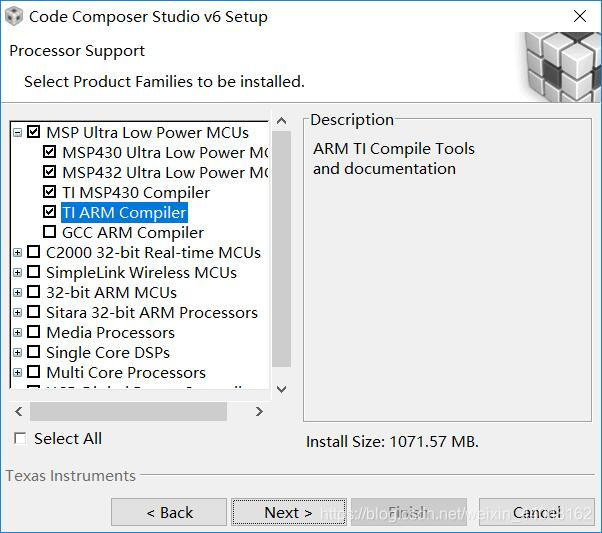The image size is (602, 533).
Task: Check Single Core DSPs checkbox
Action: pyautogui.click(x=33, y=352)
